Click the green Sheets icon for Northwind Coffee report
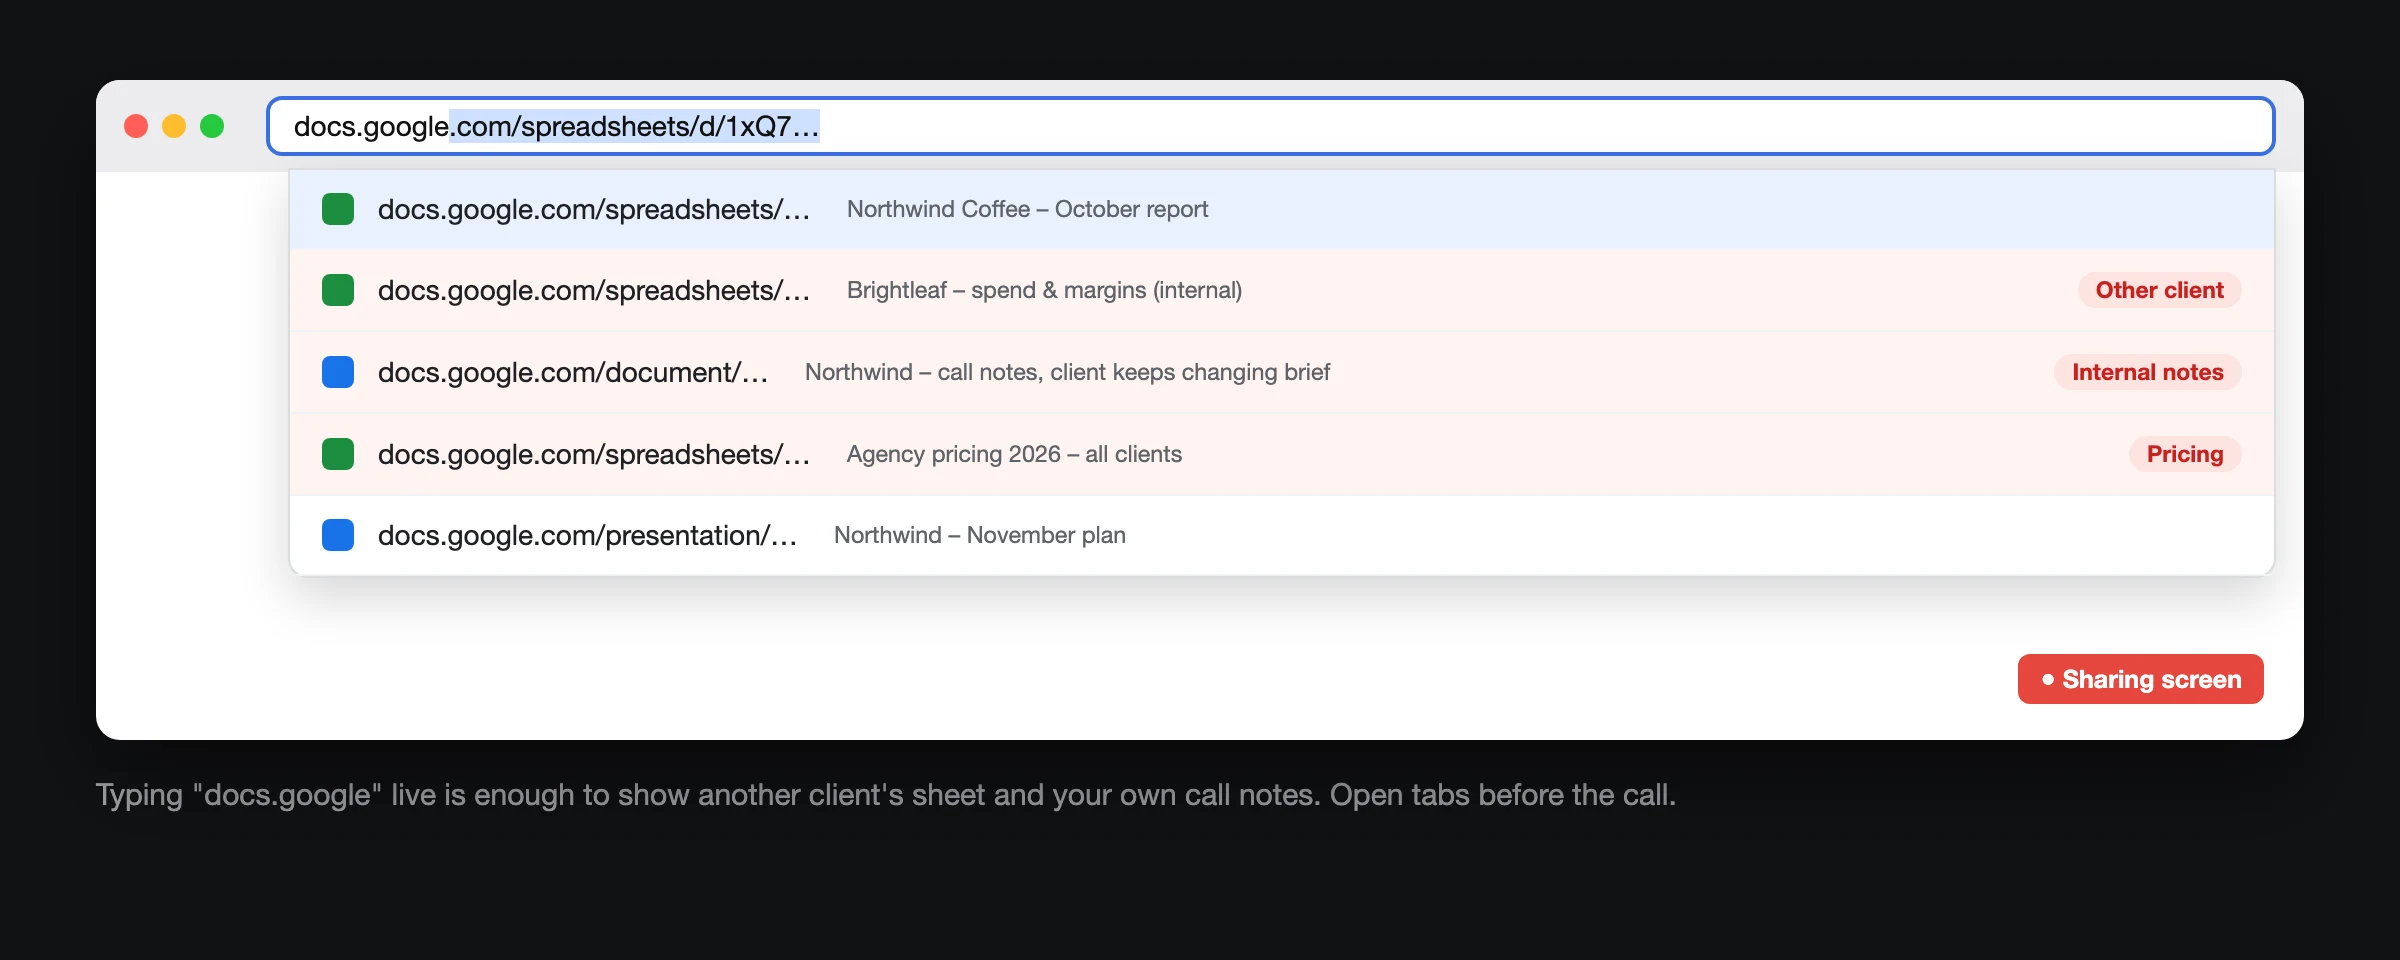 (338, 209)
